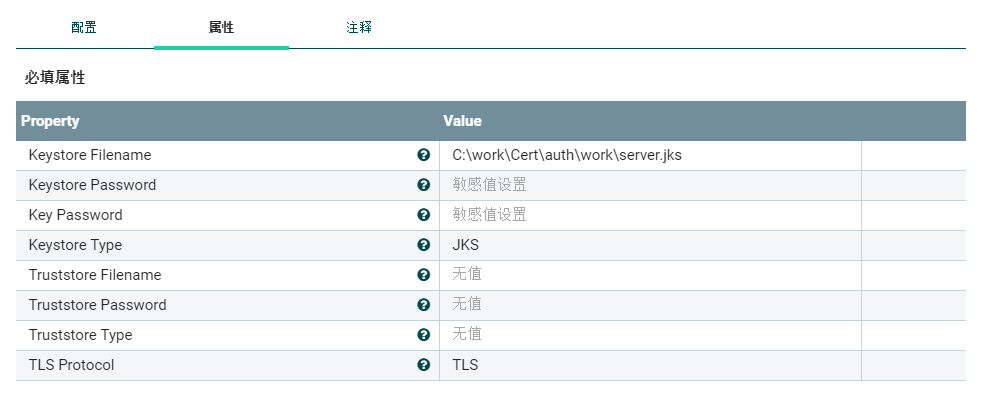The image size is (983, 397).
Task: Click the TLS Protocol property name
Action: pyautogui.click(x=71, y=364)
